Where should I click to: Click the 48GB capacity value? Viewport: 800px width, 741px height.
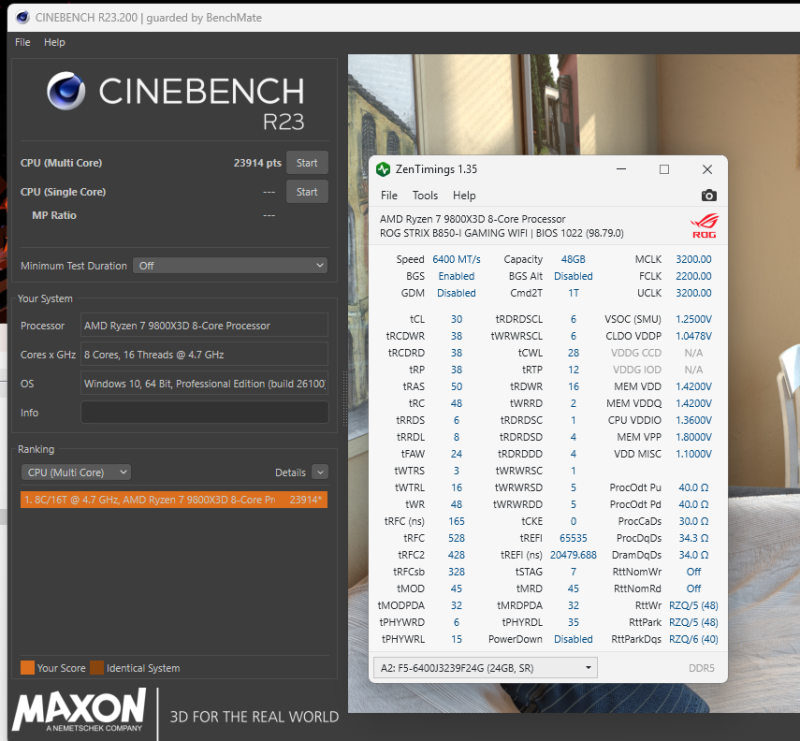[573, 259]
